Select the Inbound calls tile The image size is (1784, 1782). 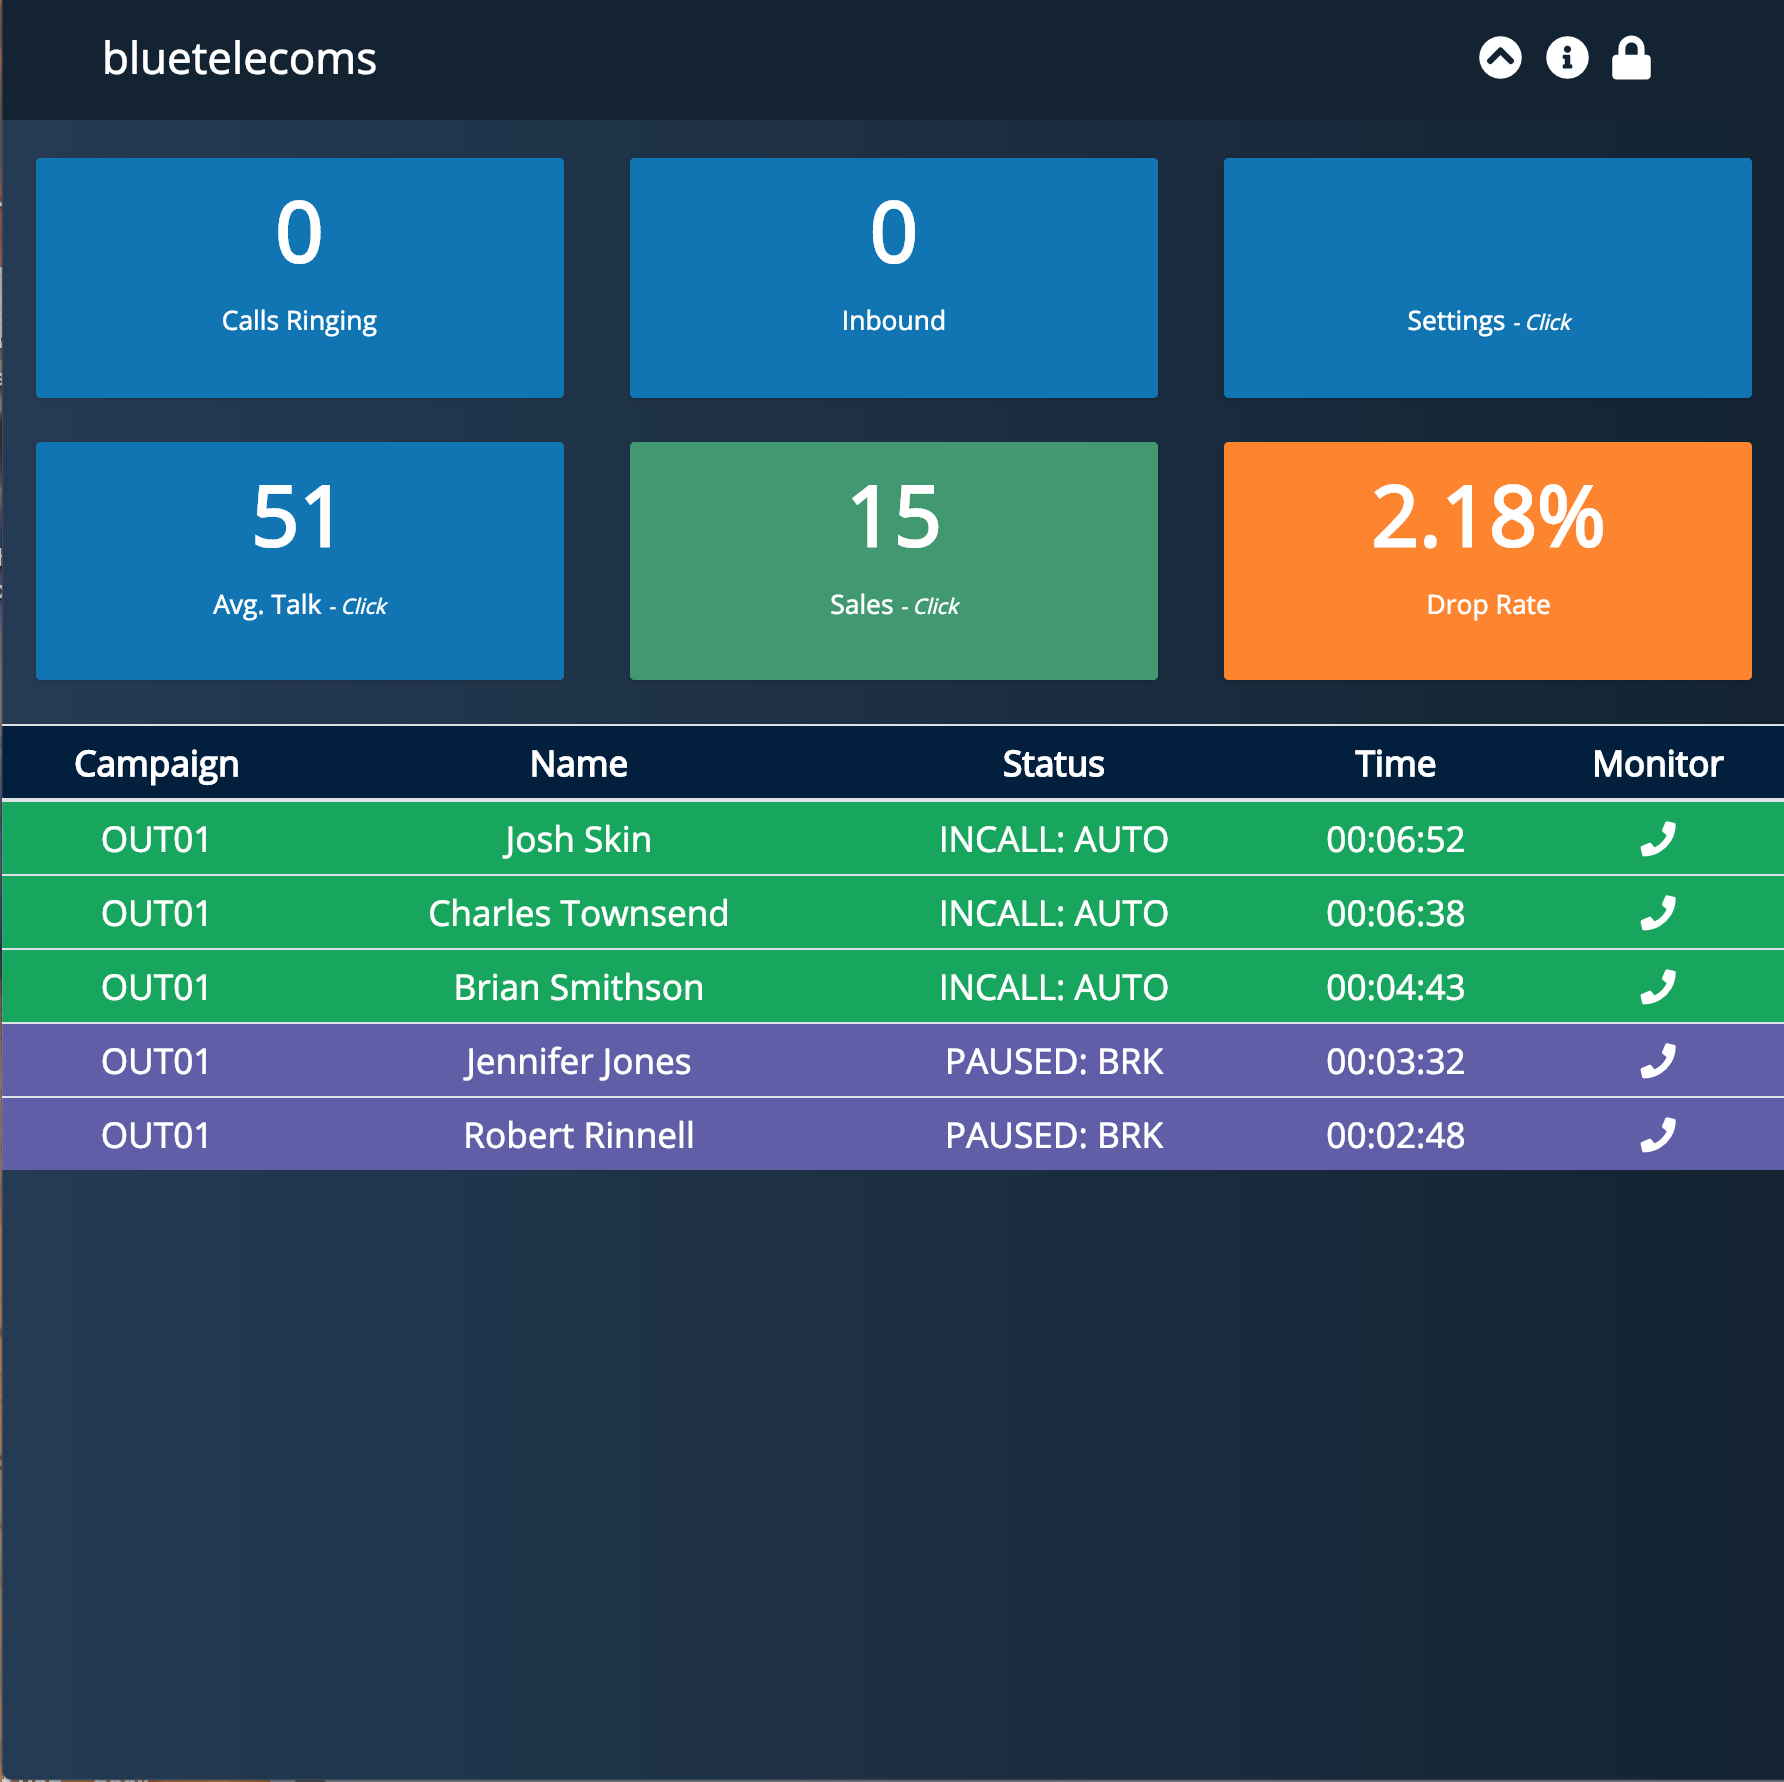[893, 277]
